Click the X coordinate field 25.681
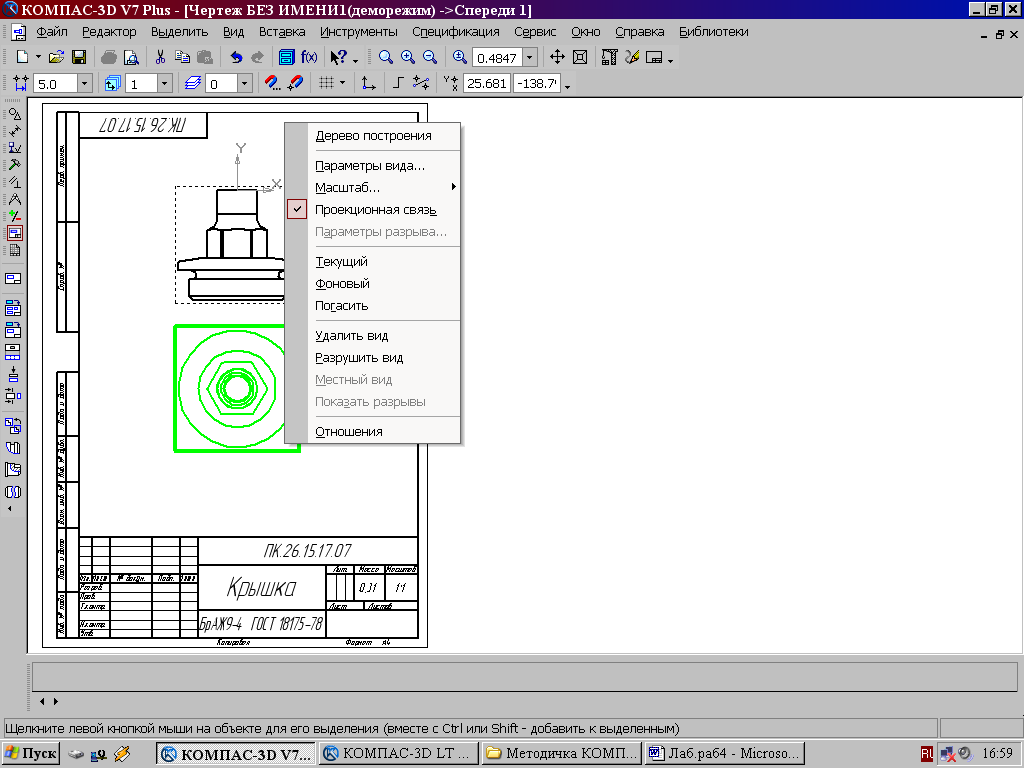The height and width of the screenshot is (768, 1024). click(487, 84)
